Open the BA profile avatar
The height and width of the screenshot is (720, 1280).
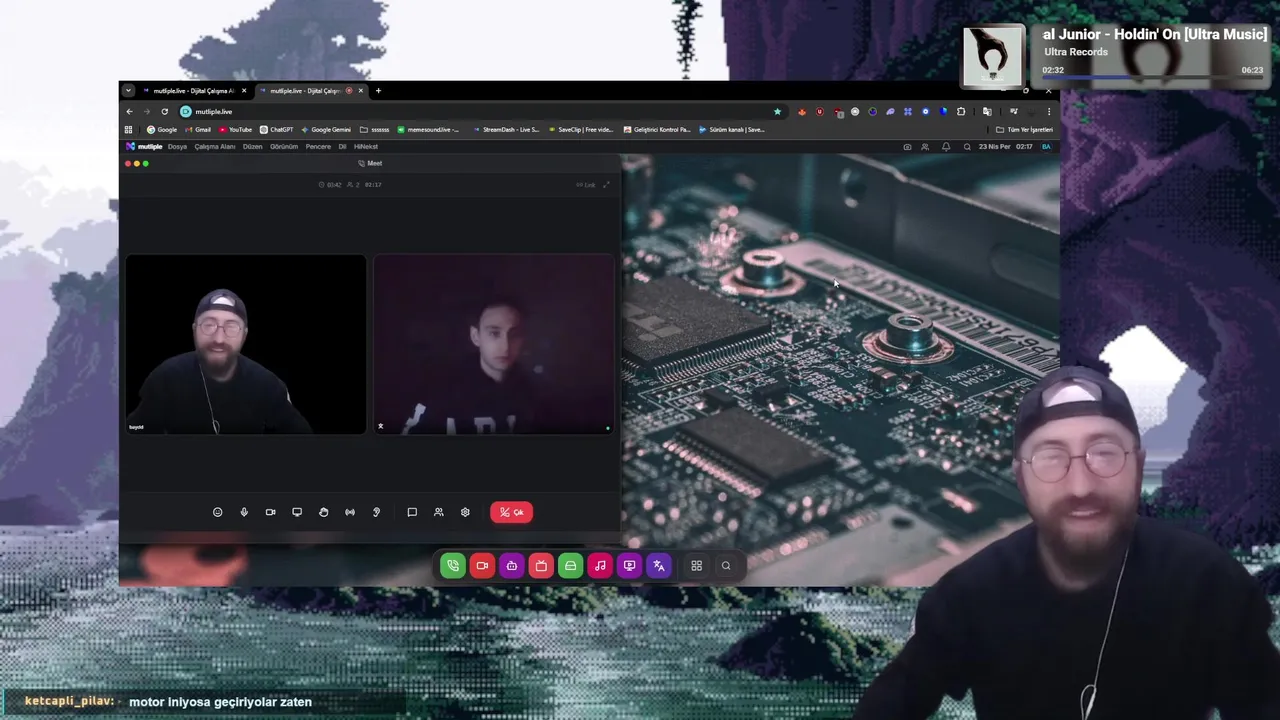point(1046,147)
